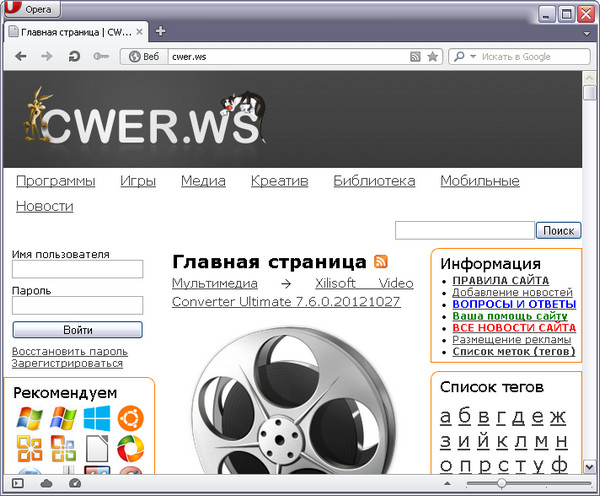
Task: Select tag letter а
Action: click(x=445, y=416)
